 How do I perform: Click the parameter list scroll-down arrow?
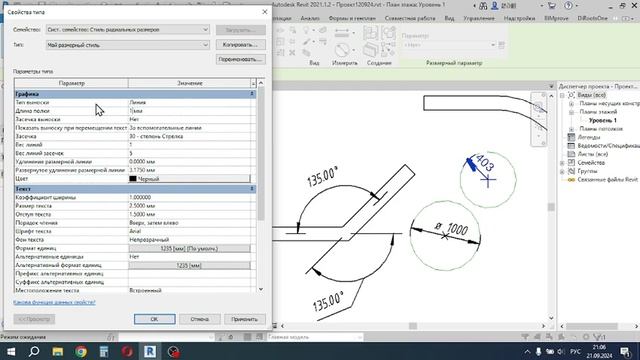261,289
